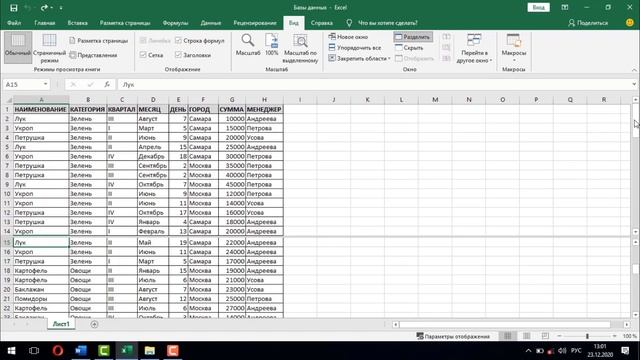Expand the formula bar arrow
The height and width of the screenshot is (360, 640).
(x=634, y=84)
